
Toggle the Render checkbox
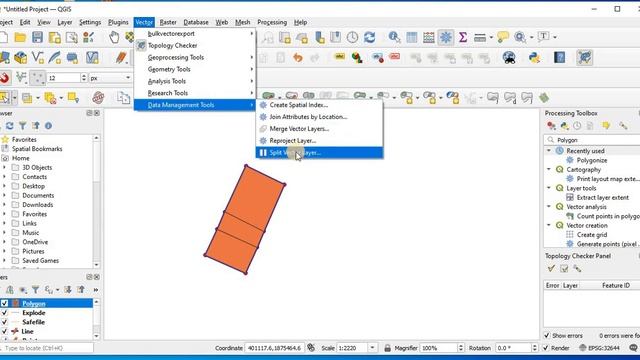pos(546,348)
